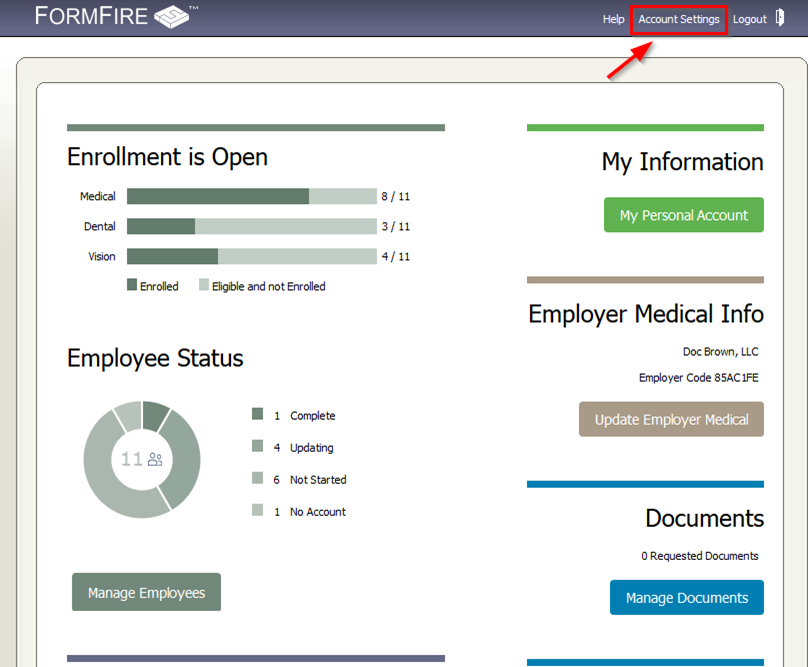
Task: Click the 'Not Started' status label
Action: coord(318,480)
